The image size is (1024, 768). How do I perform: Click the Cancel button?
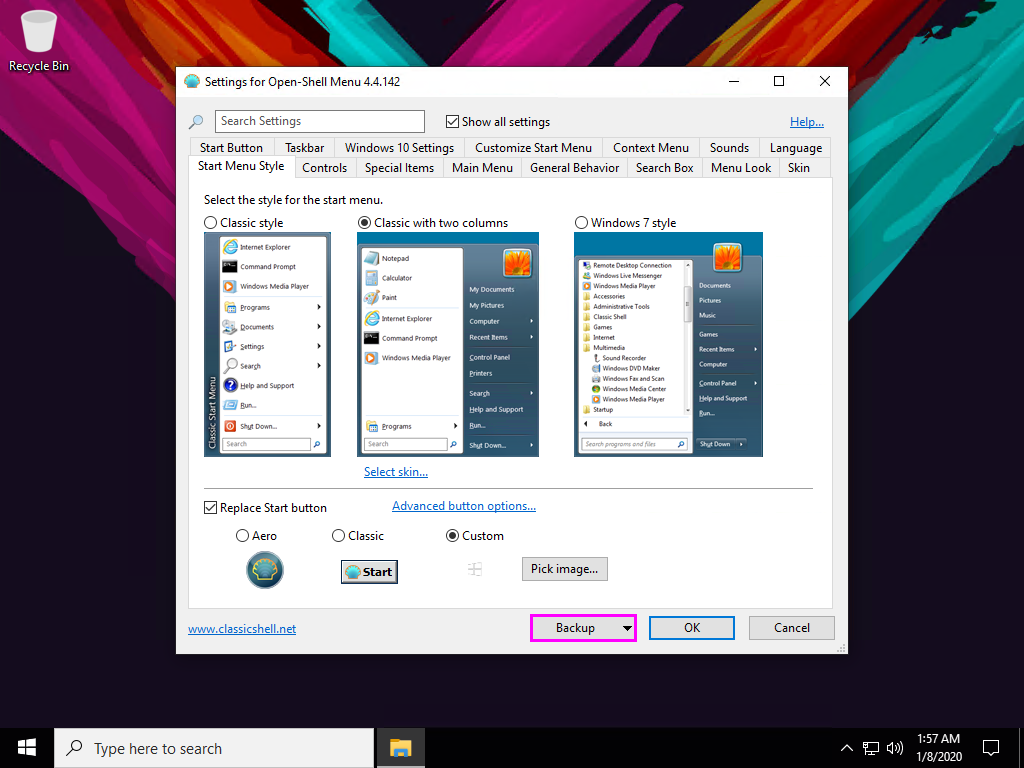pyautogui.click(x=792, y=628)
